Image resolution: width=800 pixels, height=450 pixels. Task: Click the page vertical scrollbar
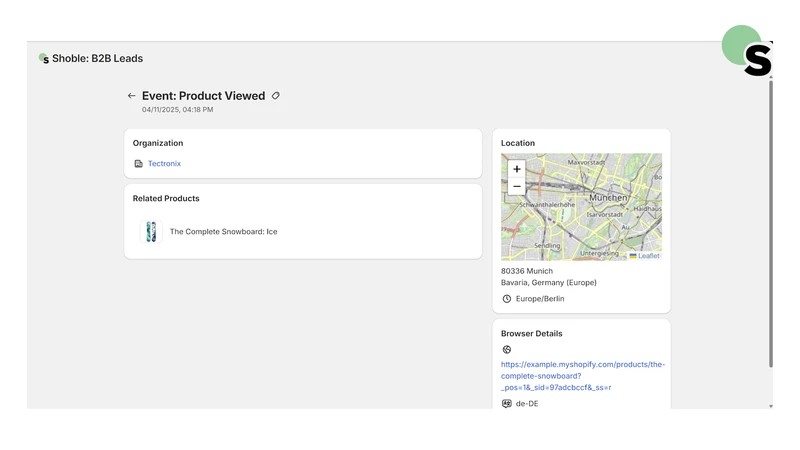[770, 223]
